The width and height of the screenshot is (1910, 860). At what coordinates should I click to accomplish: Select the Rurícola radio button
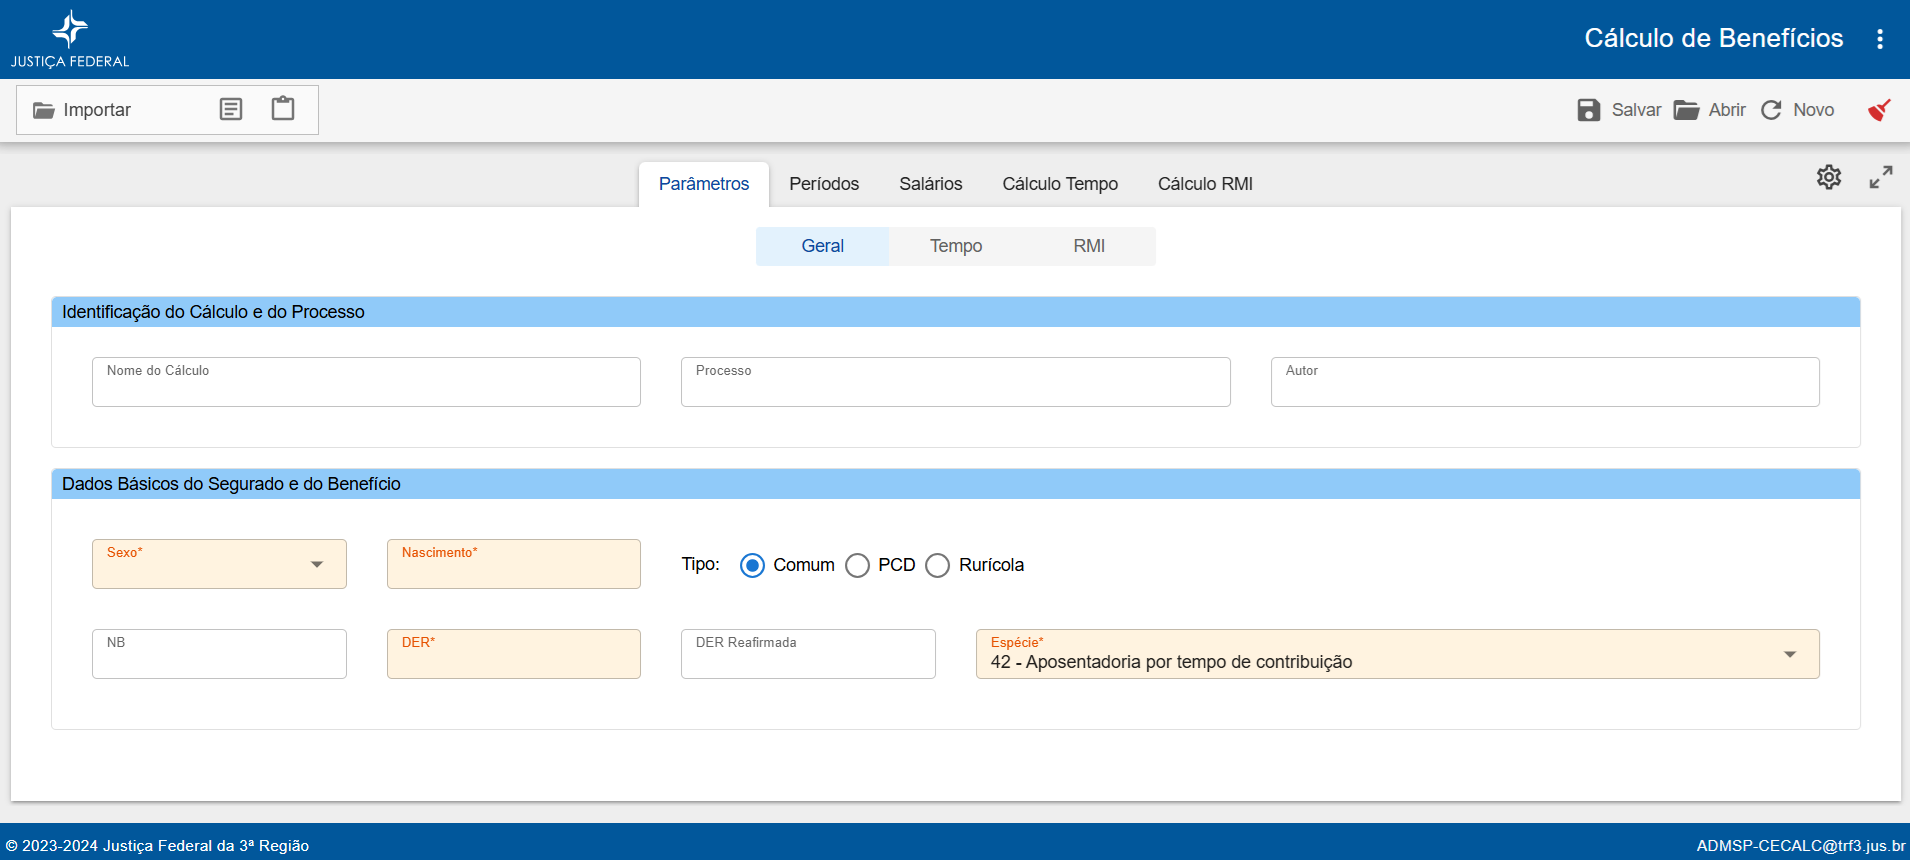tap(937, 566)
